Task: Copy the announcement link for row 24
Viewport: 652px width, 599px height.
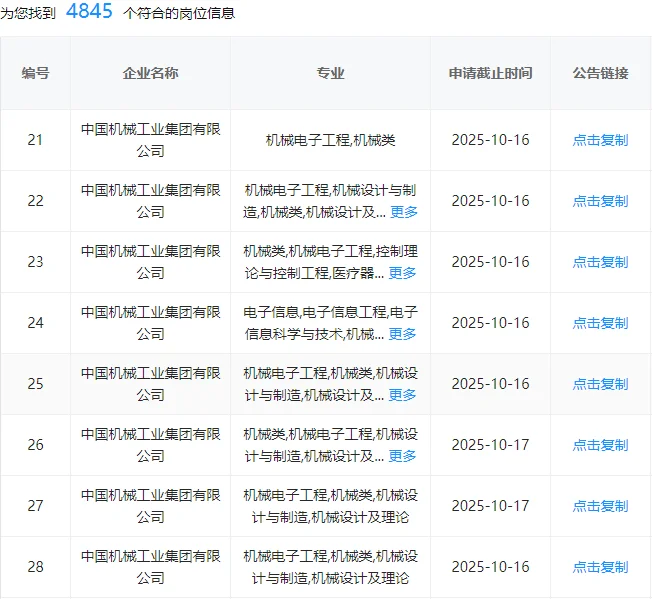Action: click(x=600, y=323)
